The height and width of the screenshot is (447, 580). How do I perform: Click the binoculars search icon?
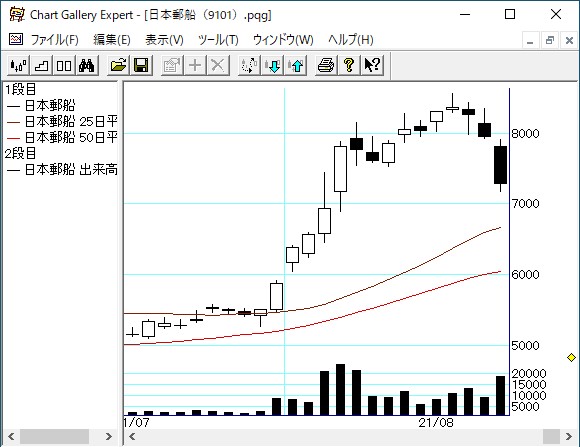(x=87, y=65)
